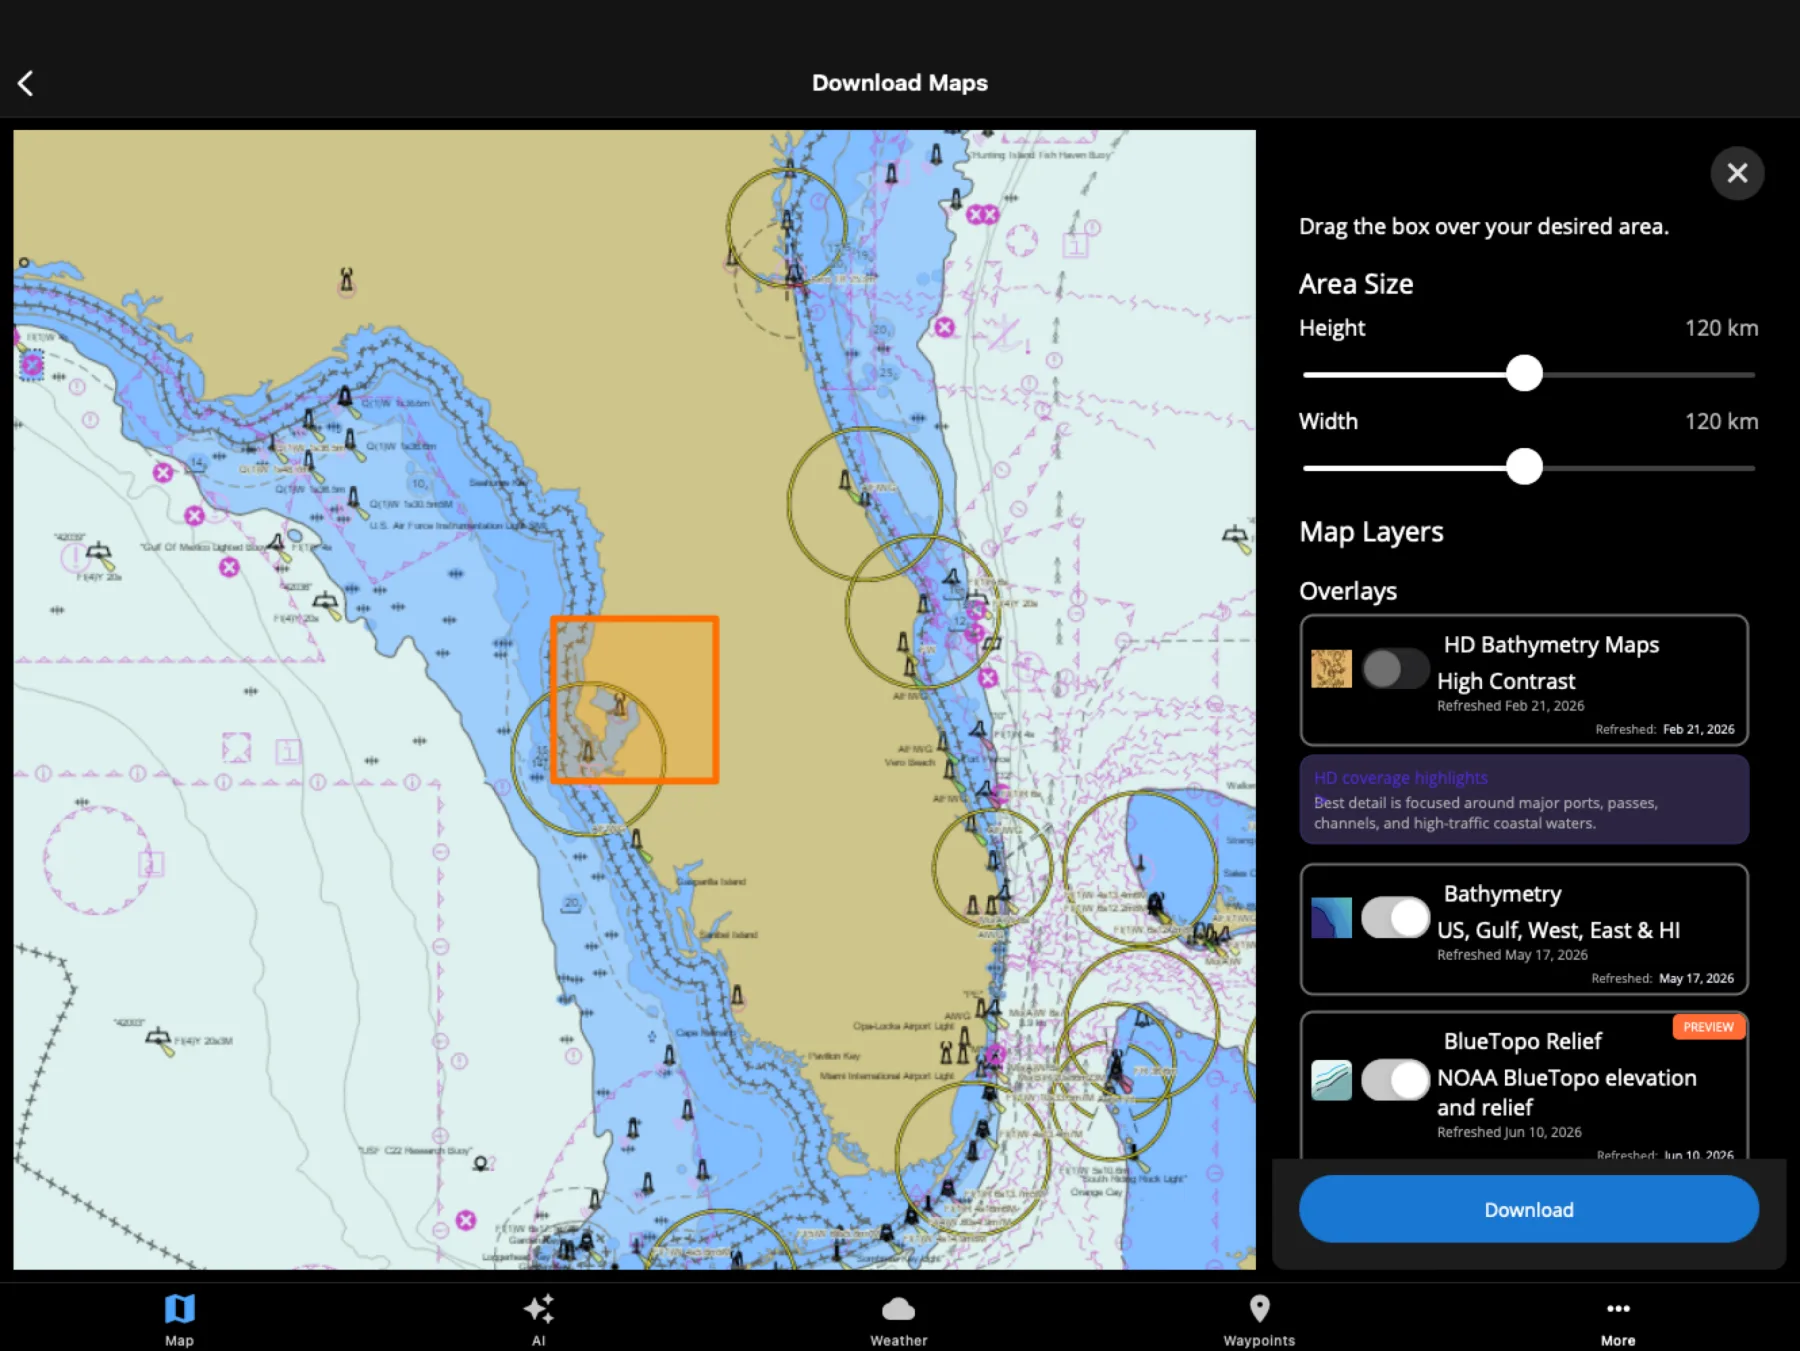Click the Bathymetry layer thumbnail
1800x1351 pixels.
tap(1331, 917)
